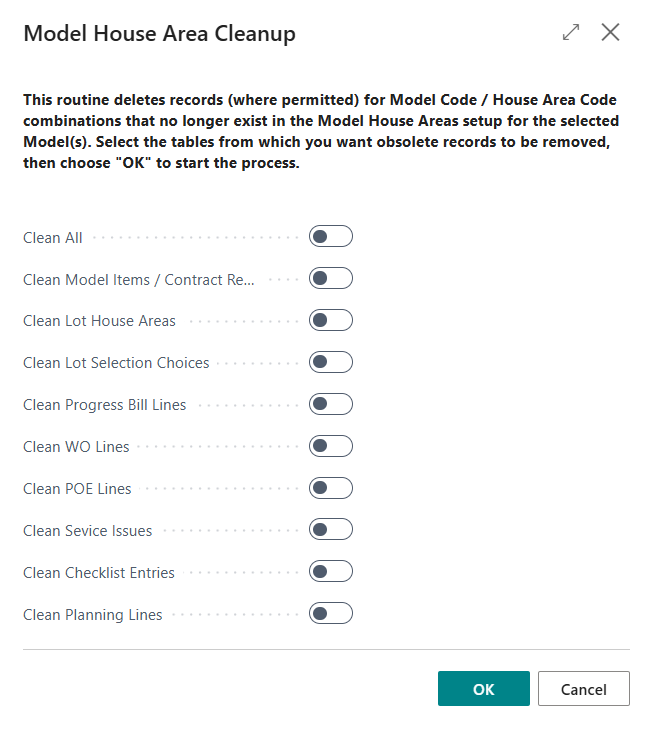654x731 pixels.
Task: Click the Clean Lot Selection Choices label
Action: [x=116, y=363]
